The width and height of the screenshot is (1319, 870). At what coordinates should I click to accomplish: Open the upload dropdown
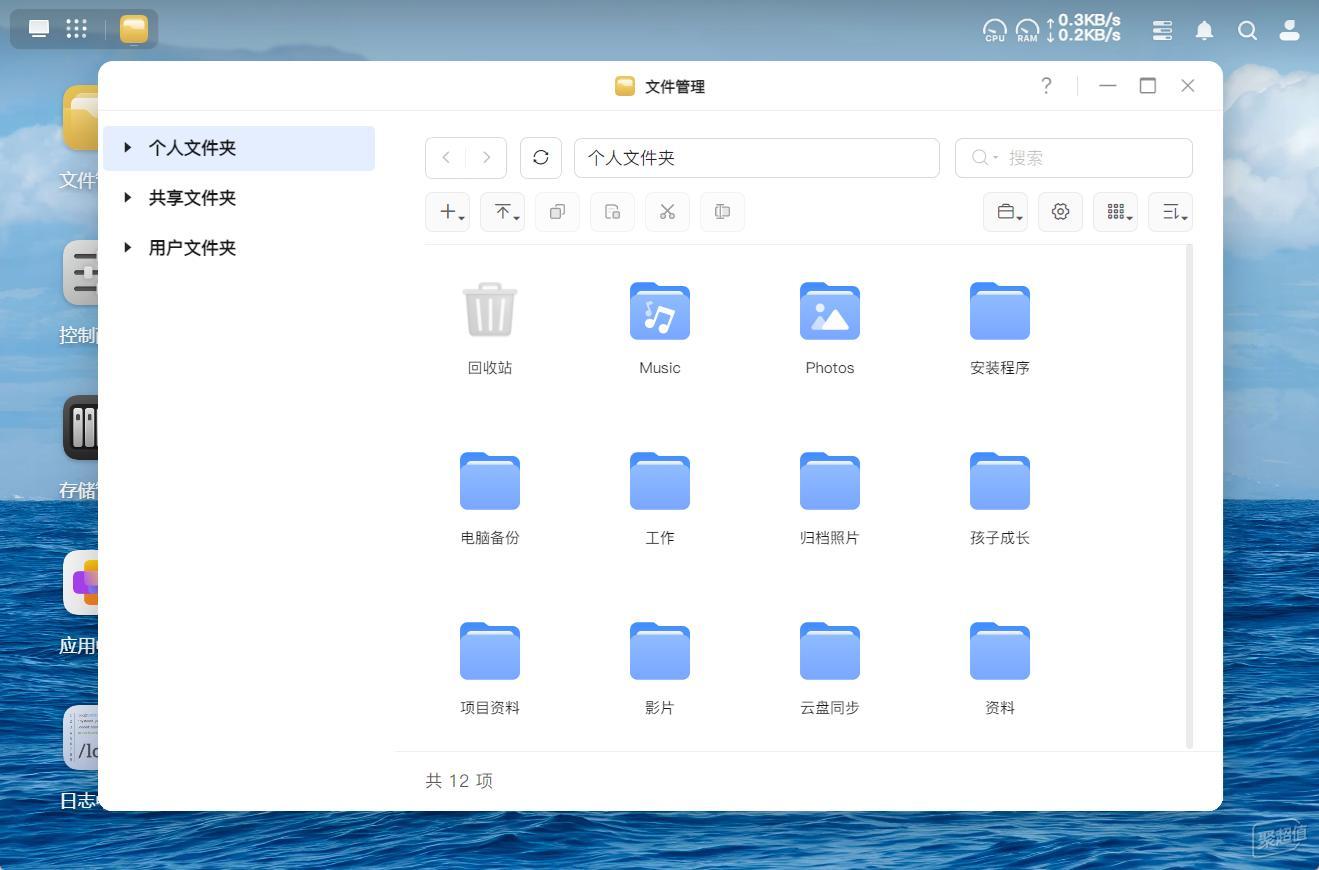(503, 212)
